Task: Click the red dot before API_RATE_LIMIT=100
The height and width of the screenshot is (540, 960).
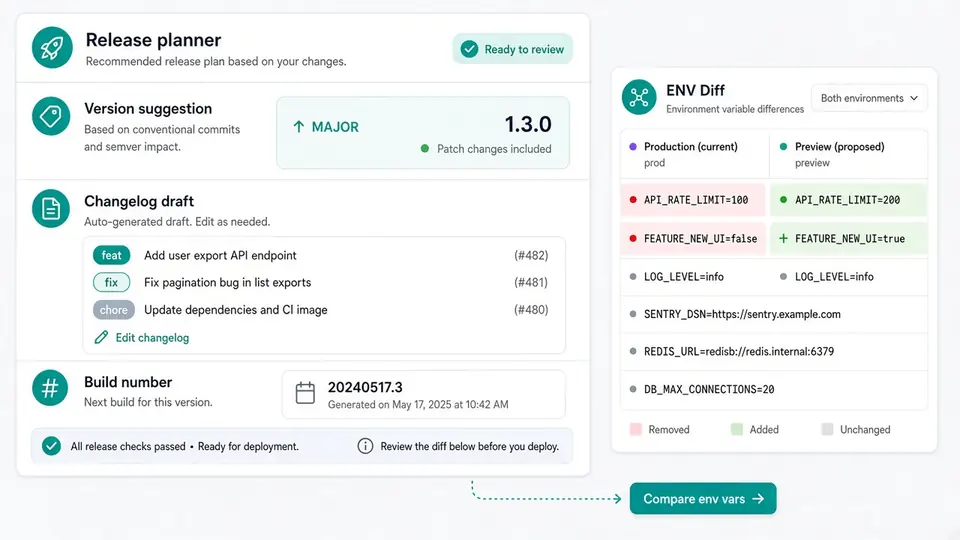Action: tap(633, 200)
